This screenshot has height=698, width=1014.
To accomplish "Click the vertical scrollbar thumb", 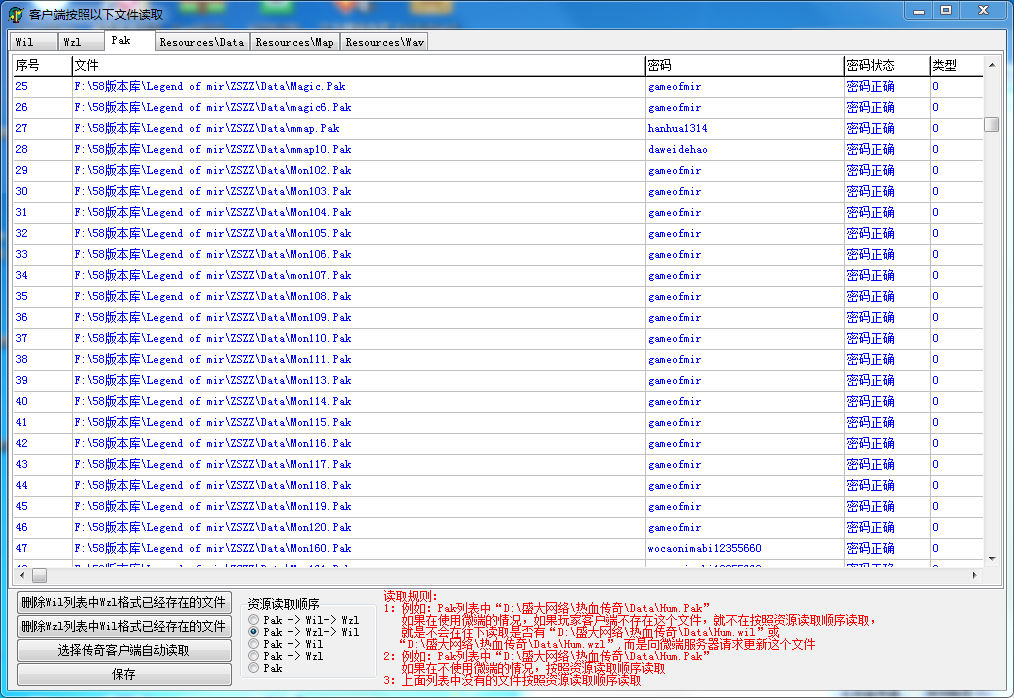I will [991, 124].
